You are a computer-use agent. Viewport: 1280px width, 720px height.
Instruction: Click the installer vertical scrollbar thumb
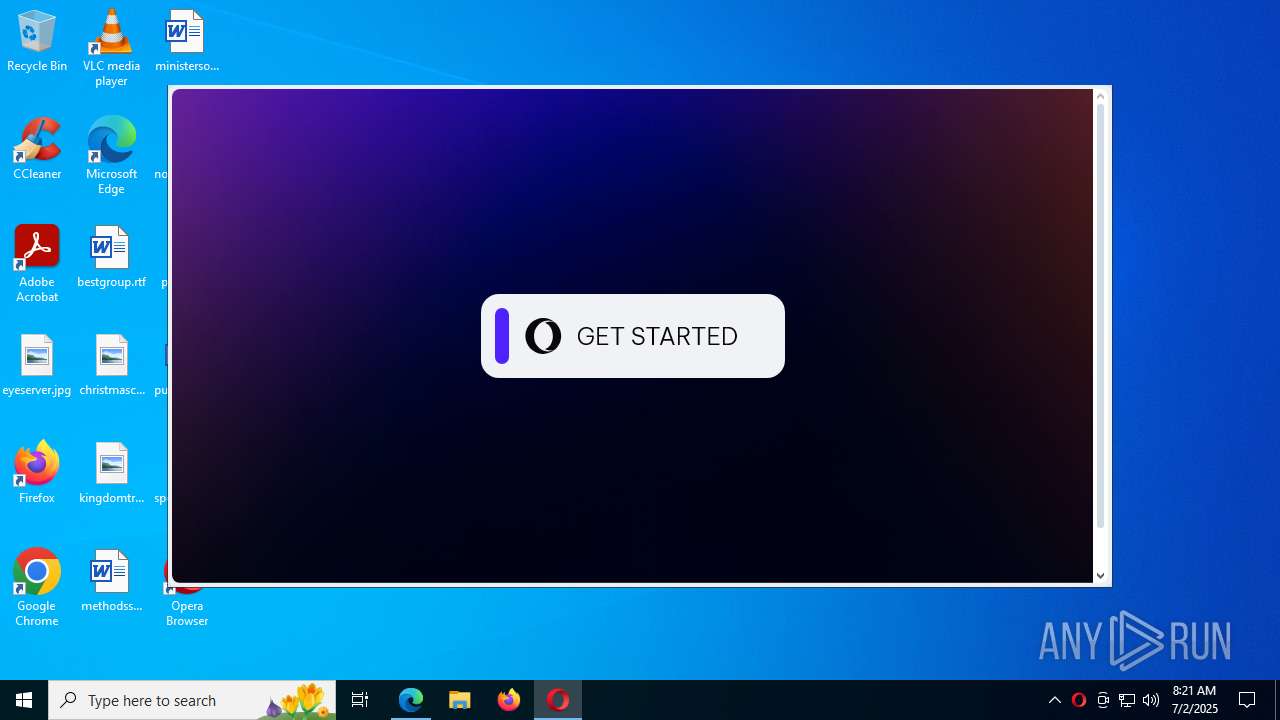1100,316
